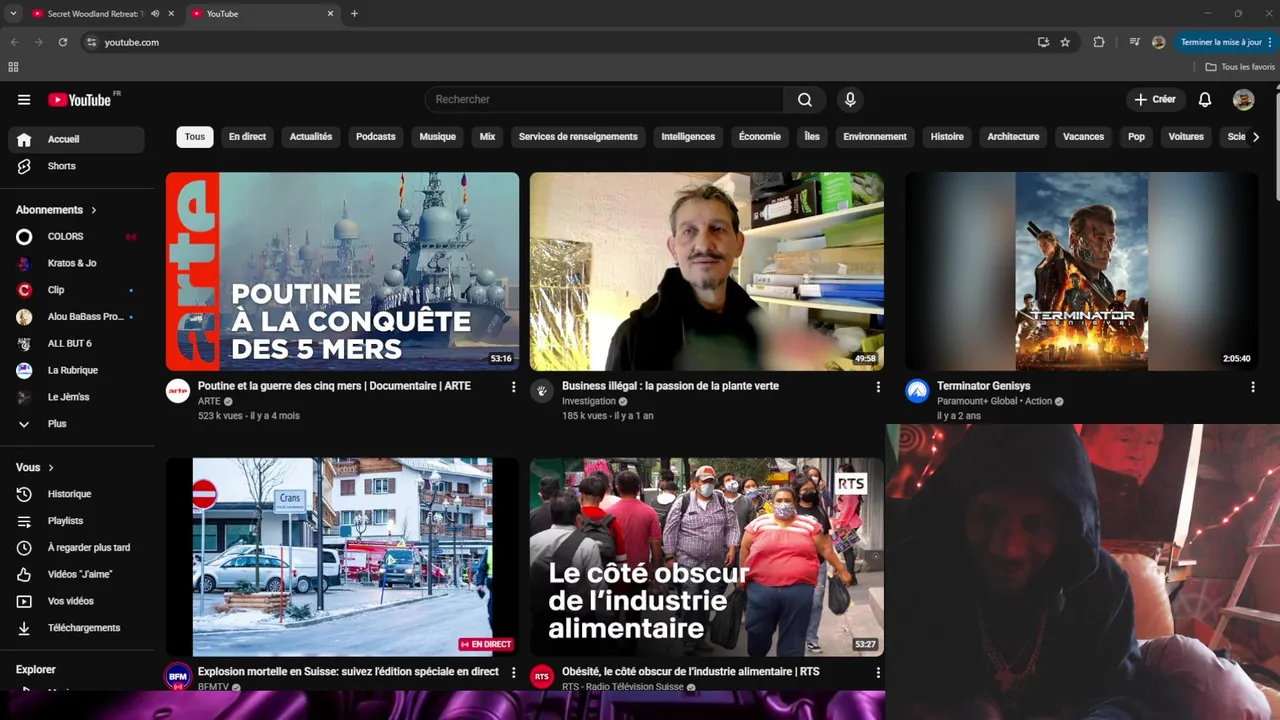This screenshot has width=1280, height=720.
Task: Select the Musique filter chip
Action: pyautogui.click(x=437, y=137)
